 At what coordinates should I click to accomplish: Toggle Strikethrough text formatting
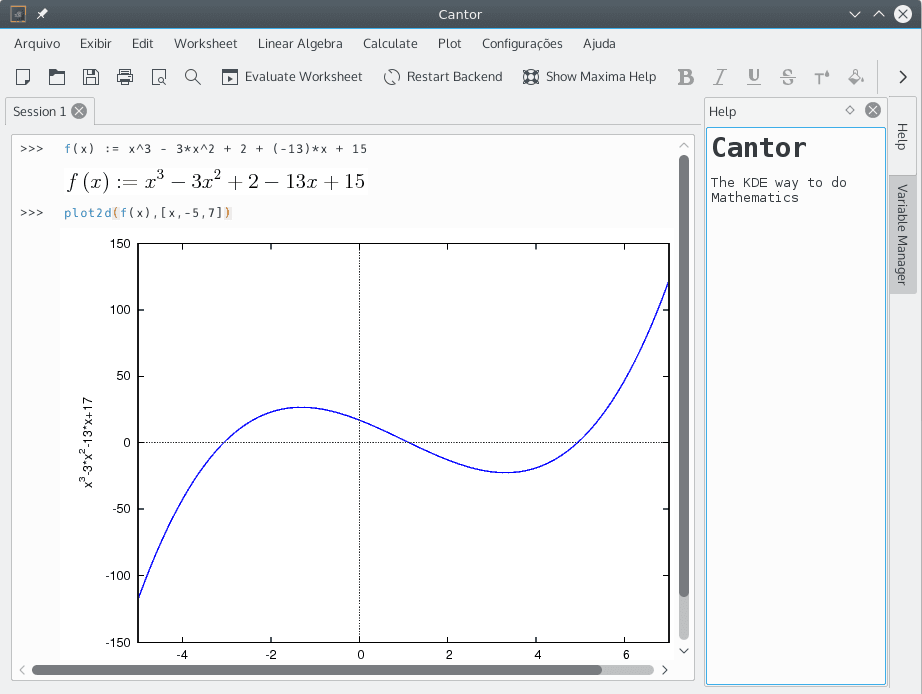pos(788,77)
